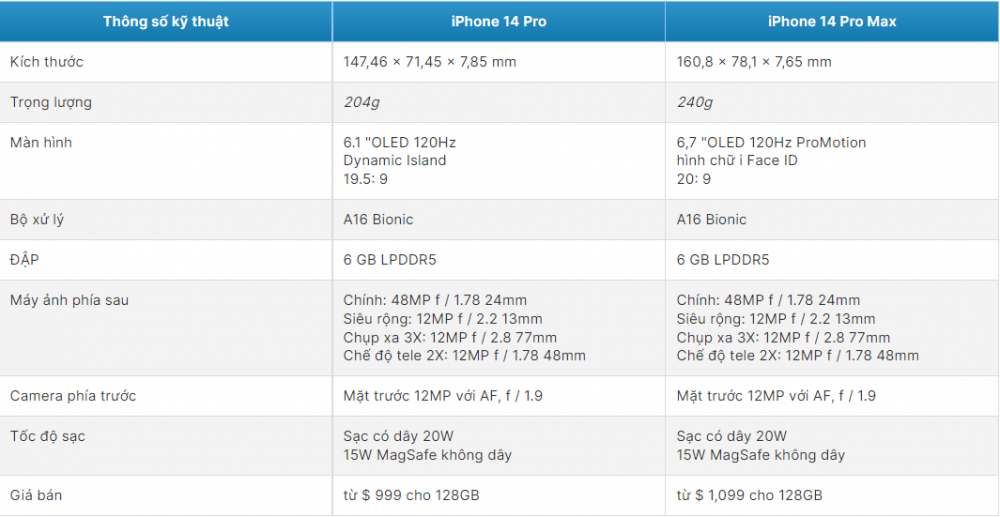1000x517 pixels.
Task: Select the "Trọng lượng" row label
Action: pos(51,102)
